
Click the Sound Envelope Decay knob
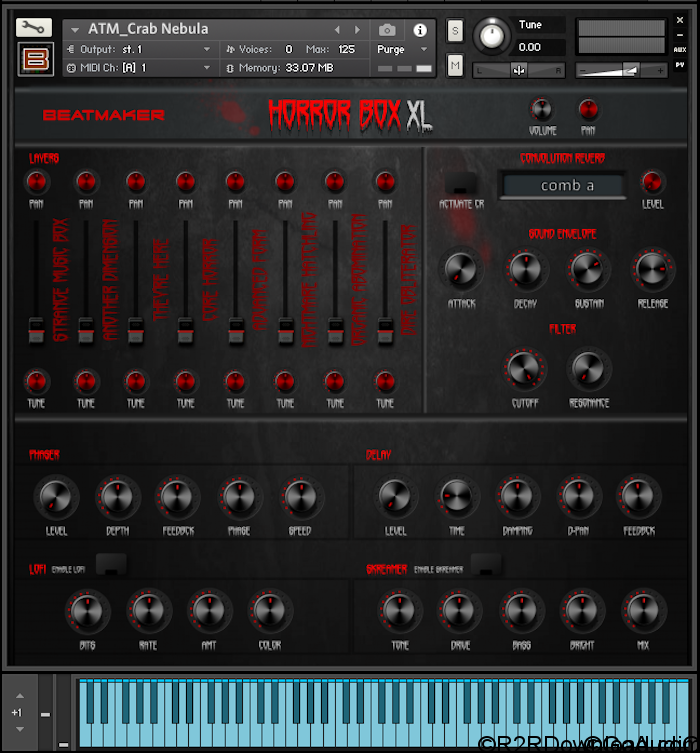coord(525,269)
